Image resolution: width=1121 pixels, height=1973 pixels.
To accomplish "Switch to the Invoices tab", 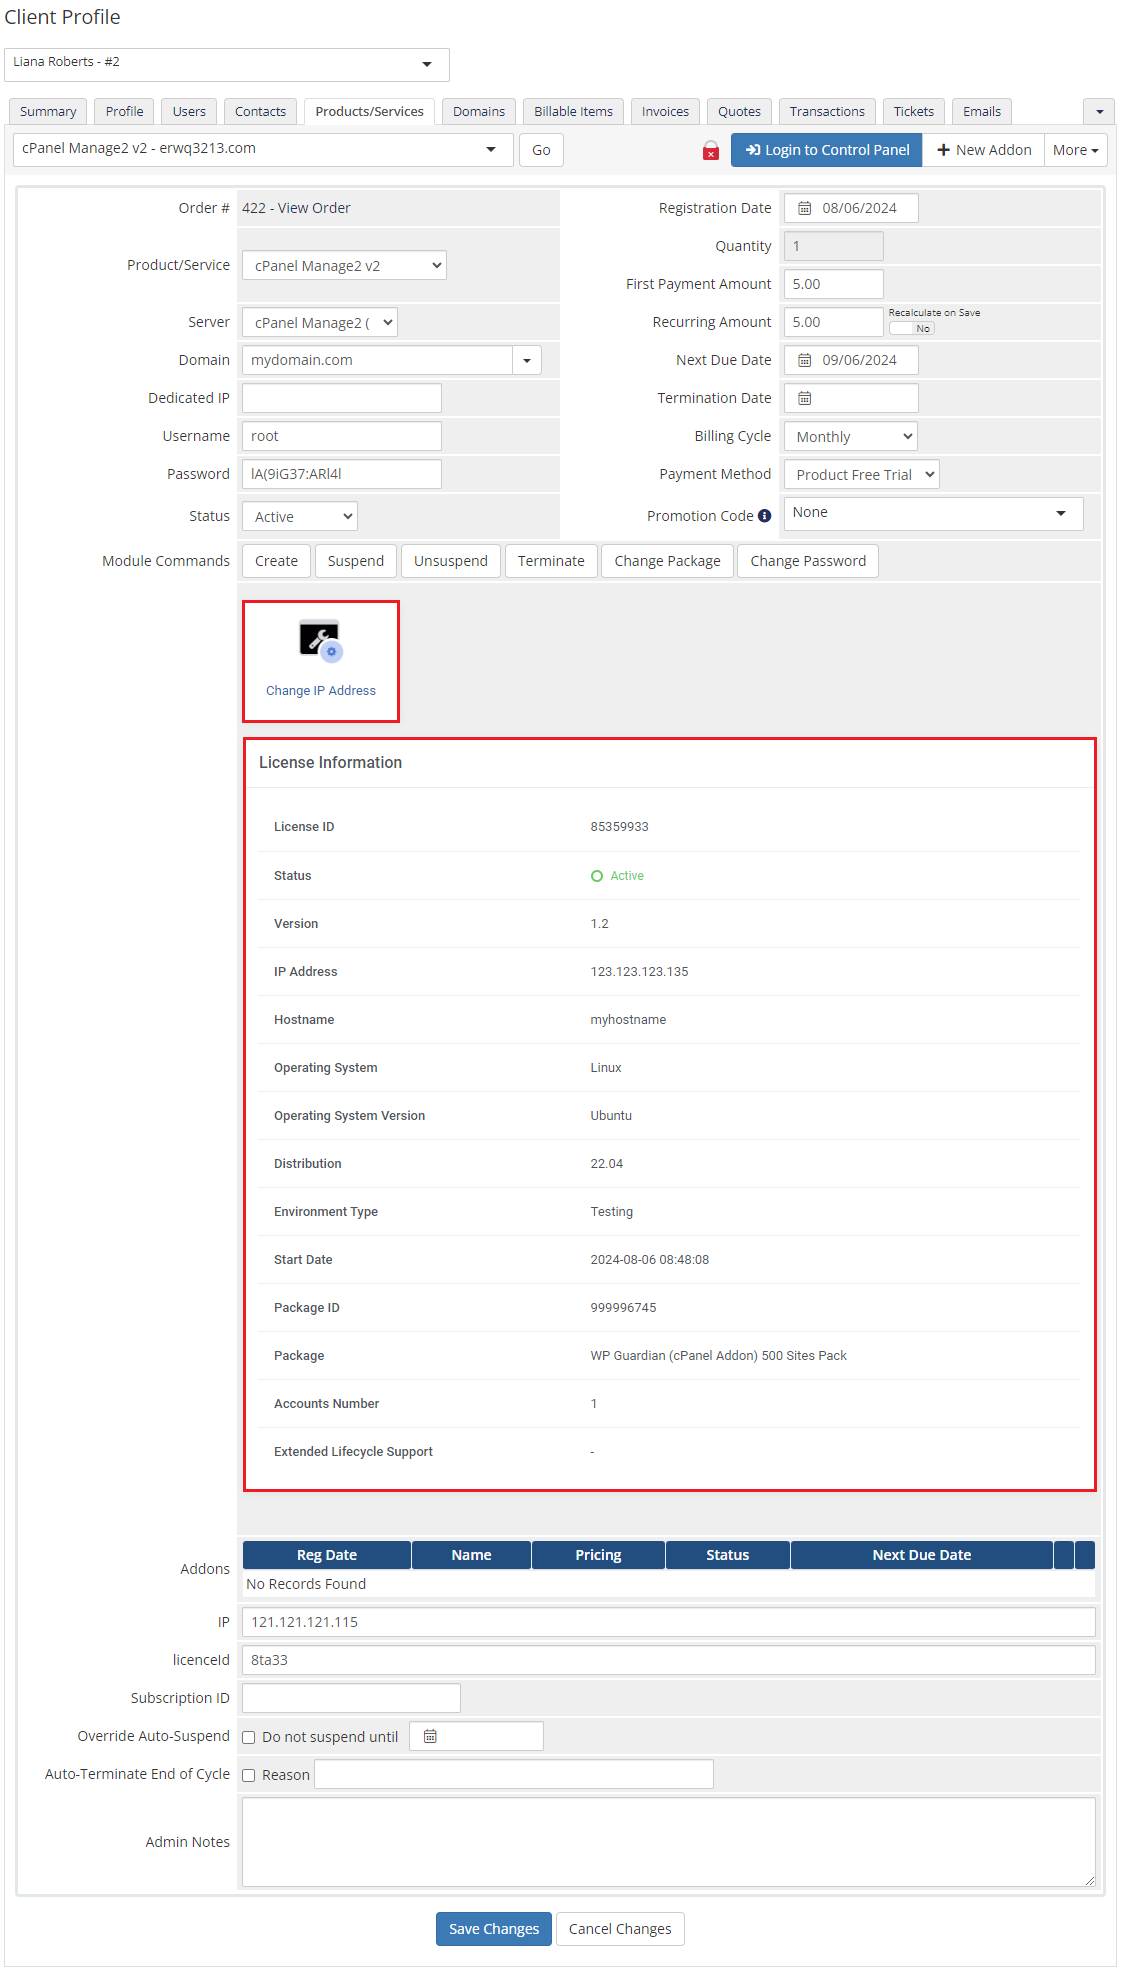I will coord(665,111).
